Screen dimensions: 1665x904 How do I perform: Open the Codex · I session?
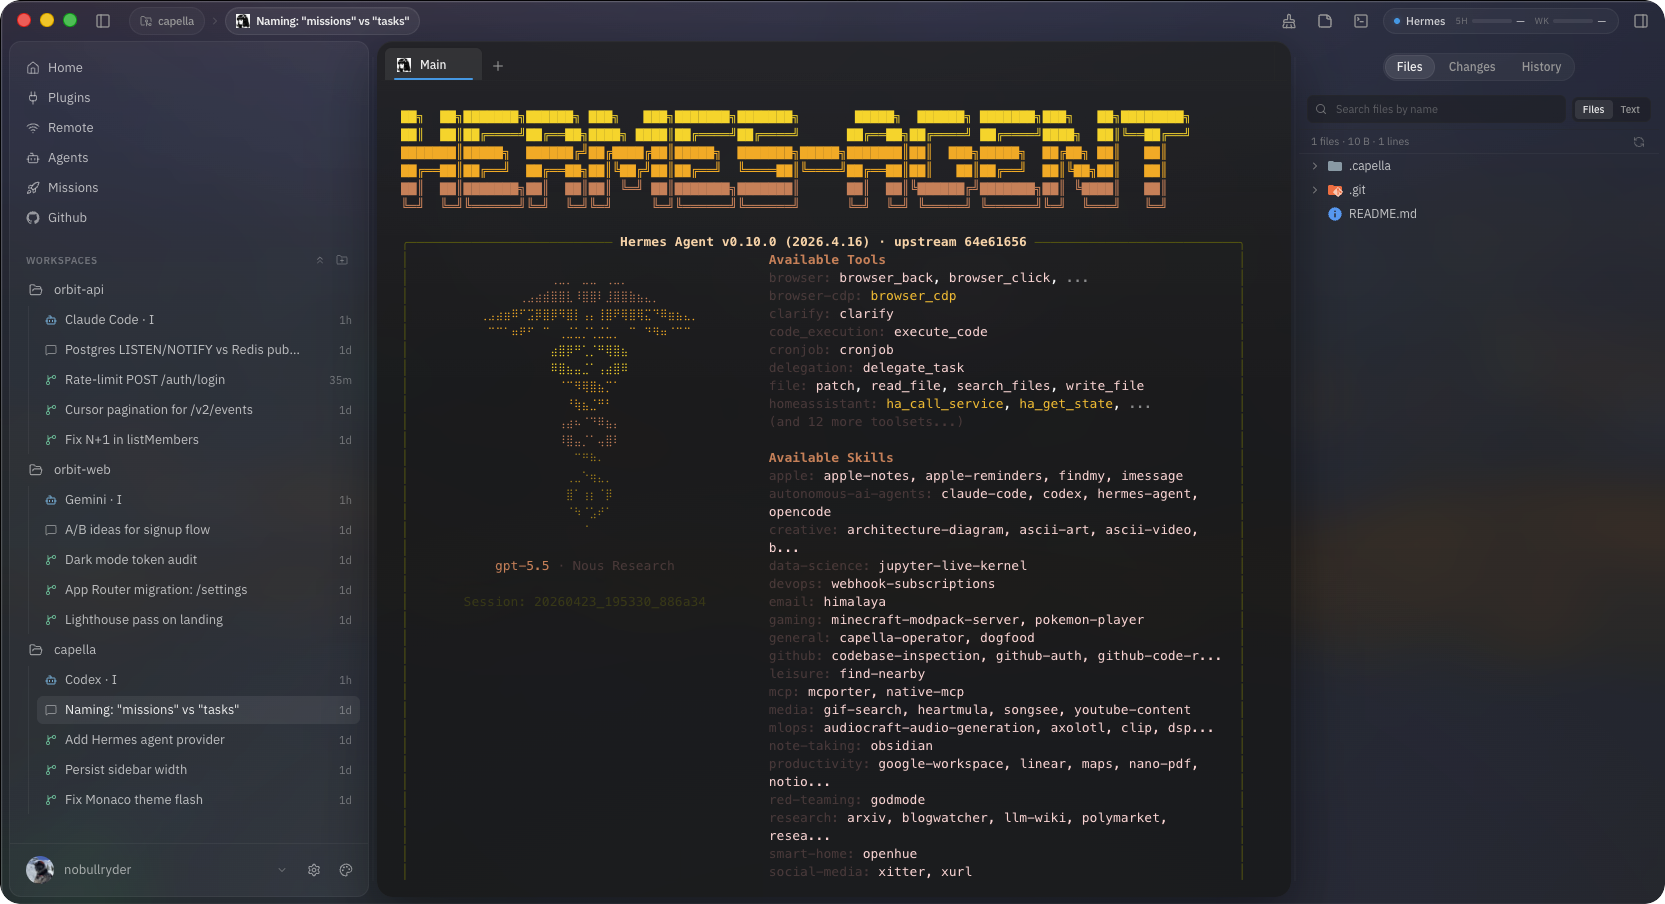(x=198, y=680)
